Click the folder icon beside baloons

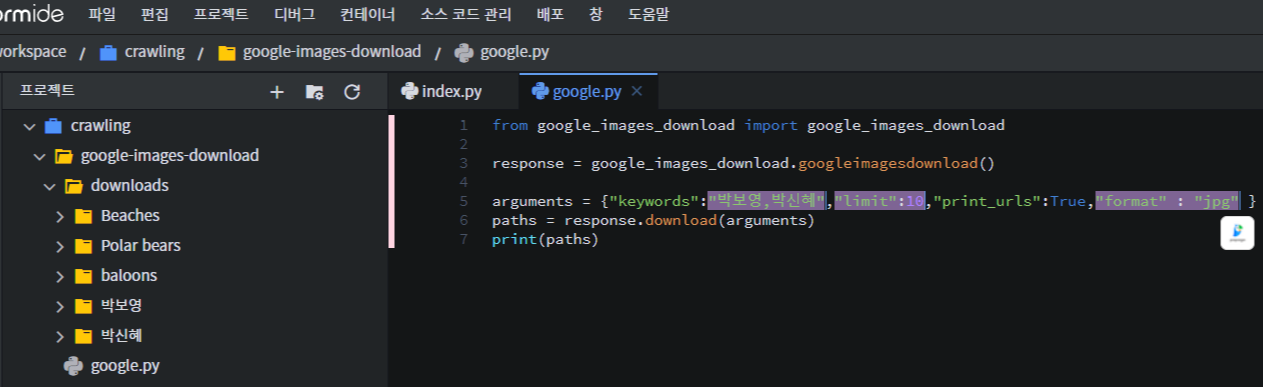[x=83, y=276]
